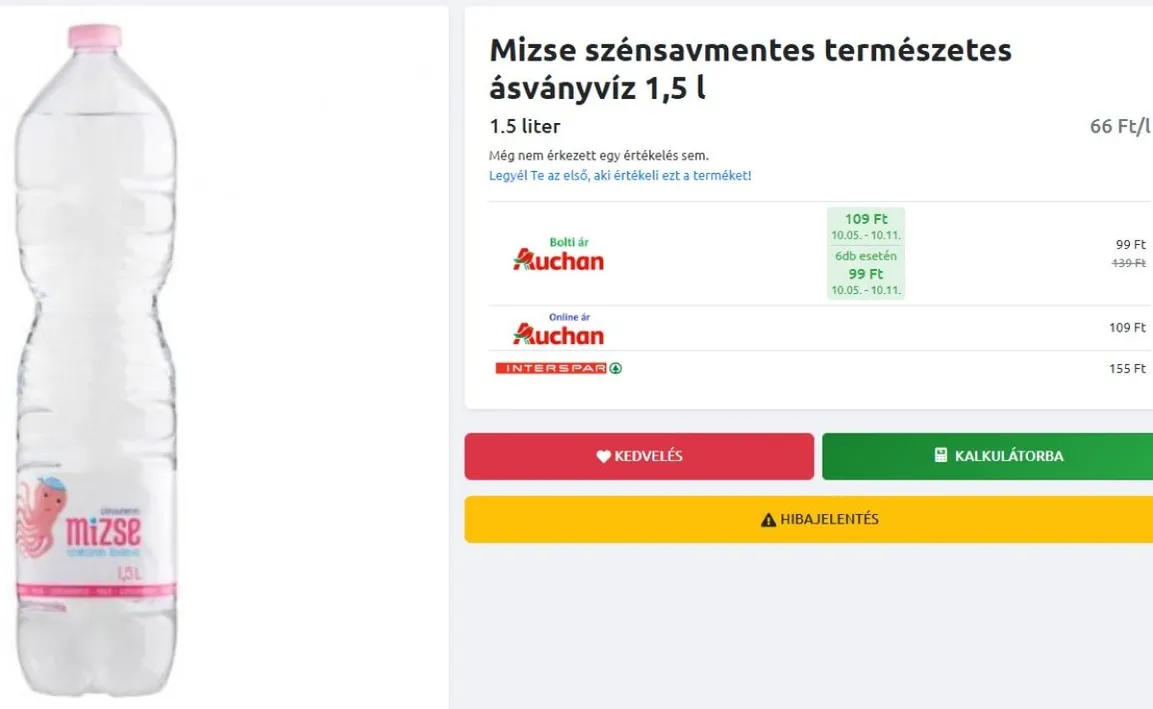Click the Még nem érkezett értékelés text
1153x709 pixels.
[x=598, y=156]
